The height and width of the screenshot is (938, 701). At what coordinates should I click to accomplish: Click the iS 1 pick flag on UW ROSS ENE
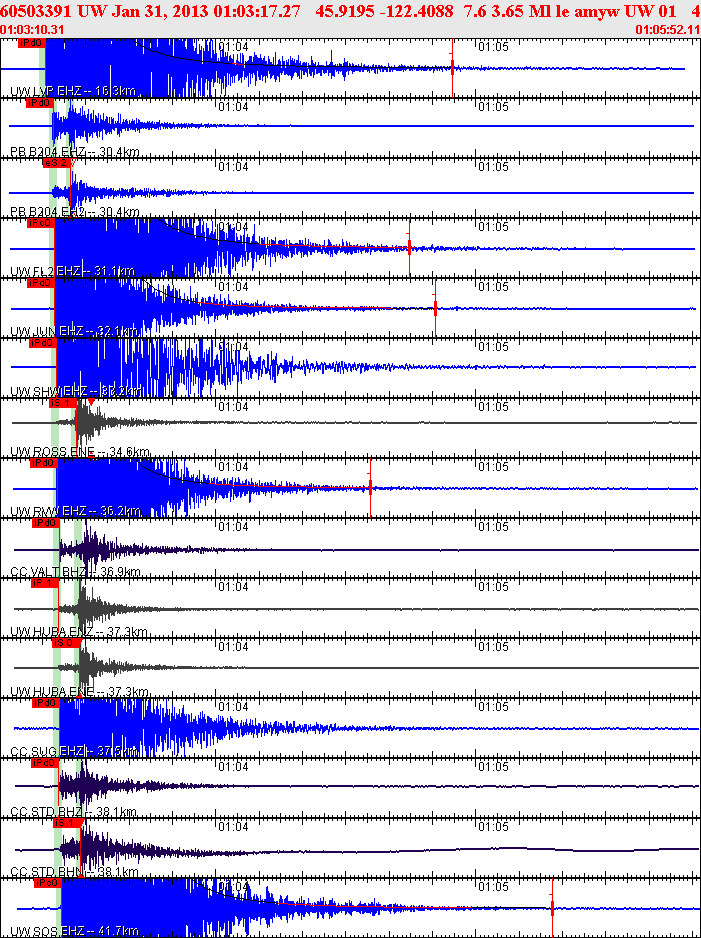tap(63, 403)
